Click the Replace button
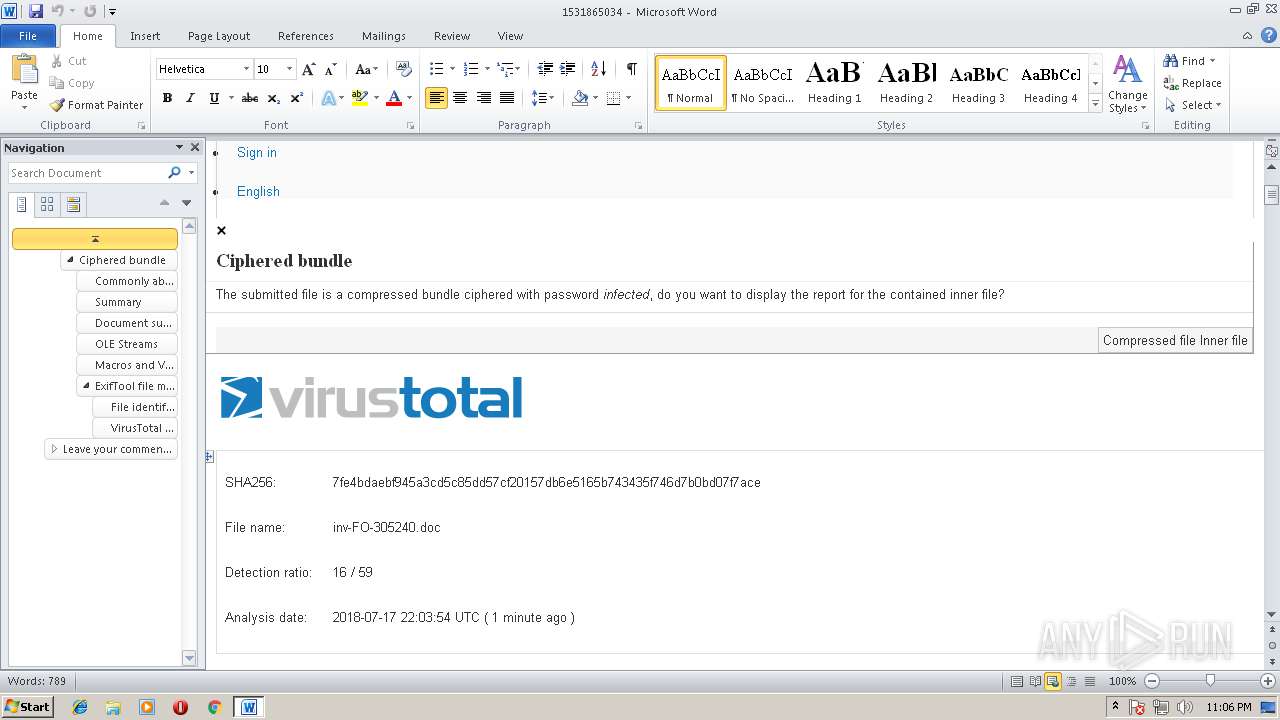Viewport: 1280px width, 720px height. coord(1192,83)
